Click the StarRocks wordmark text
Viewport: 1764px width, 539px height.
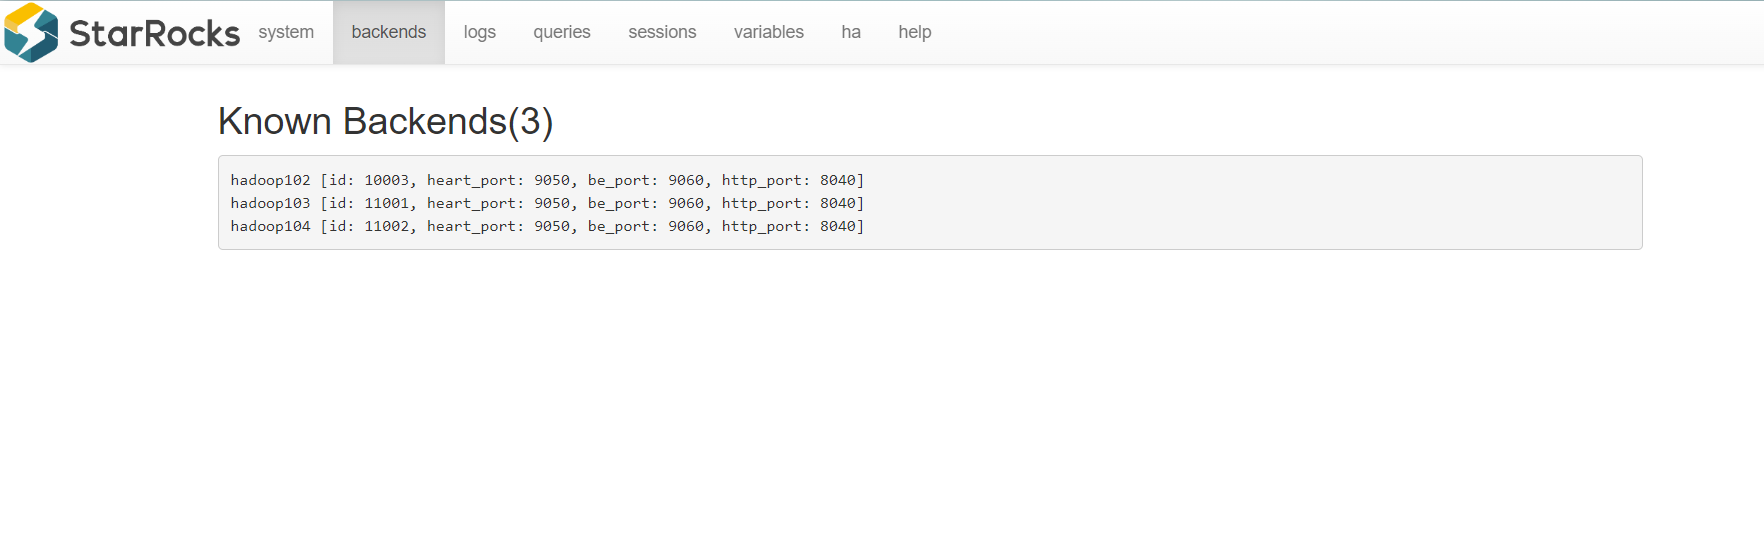coord(155,33)
